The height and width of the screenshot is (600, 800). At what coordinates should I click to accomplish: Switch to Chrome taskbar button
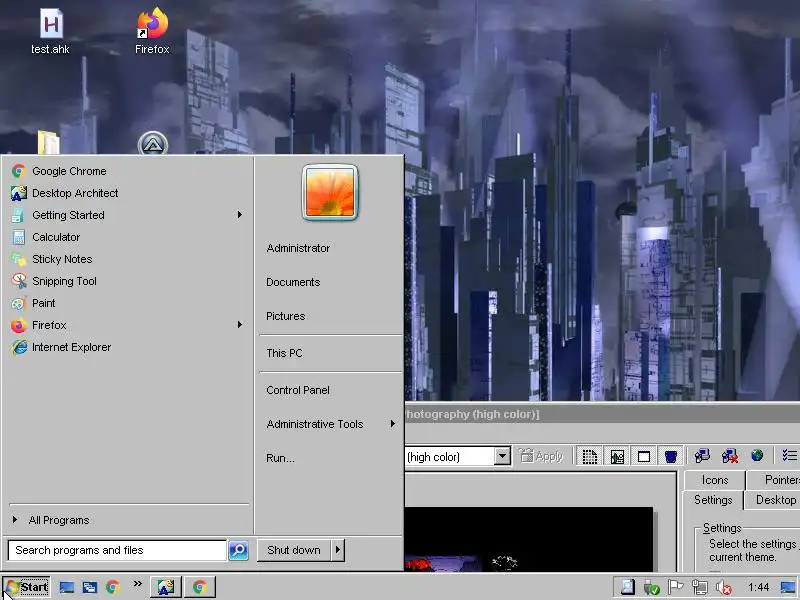[200, 587]
